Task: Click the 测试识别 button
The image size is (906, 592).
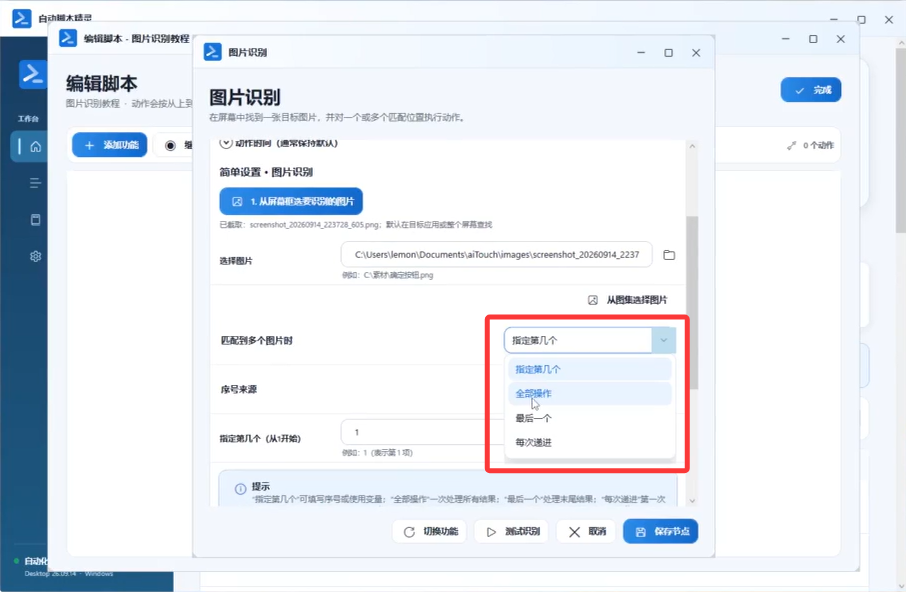Action: point(511,531)
